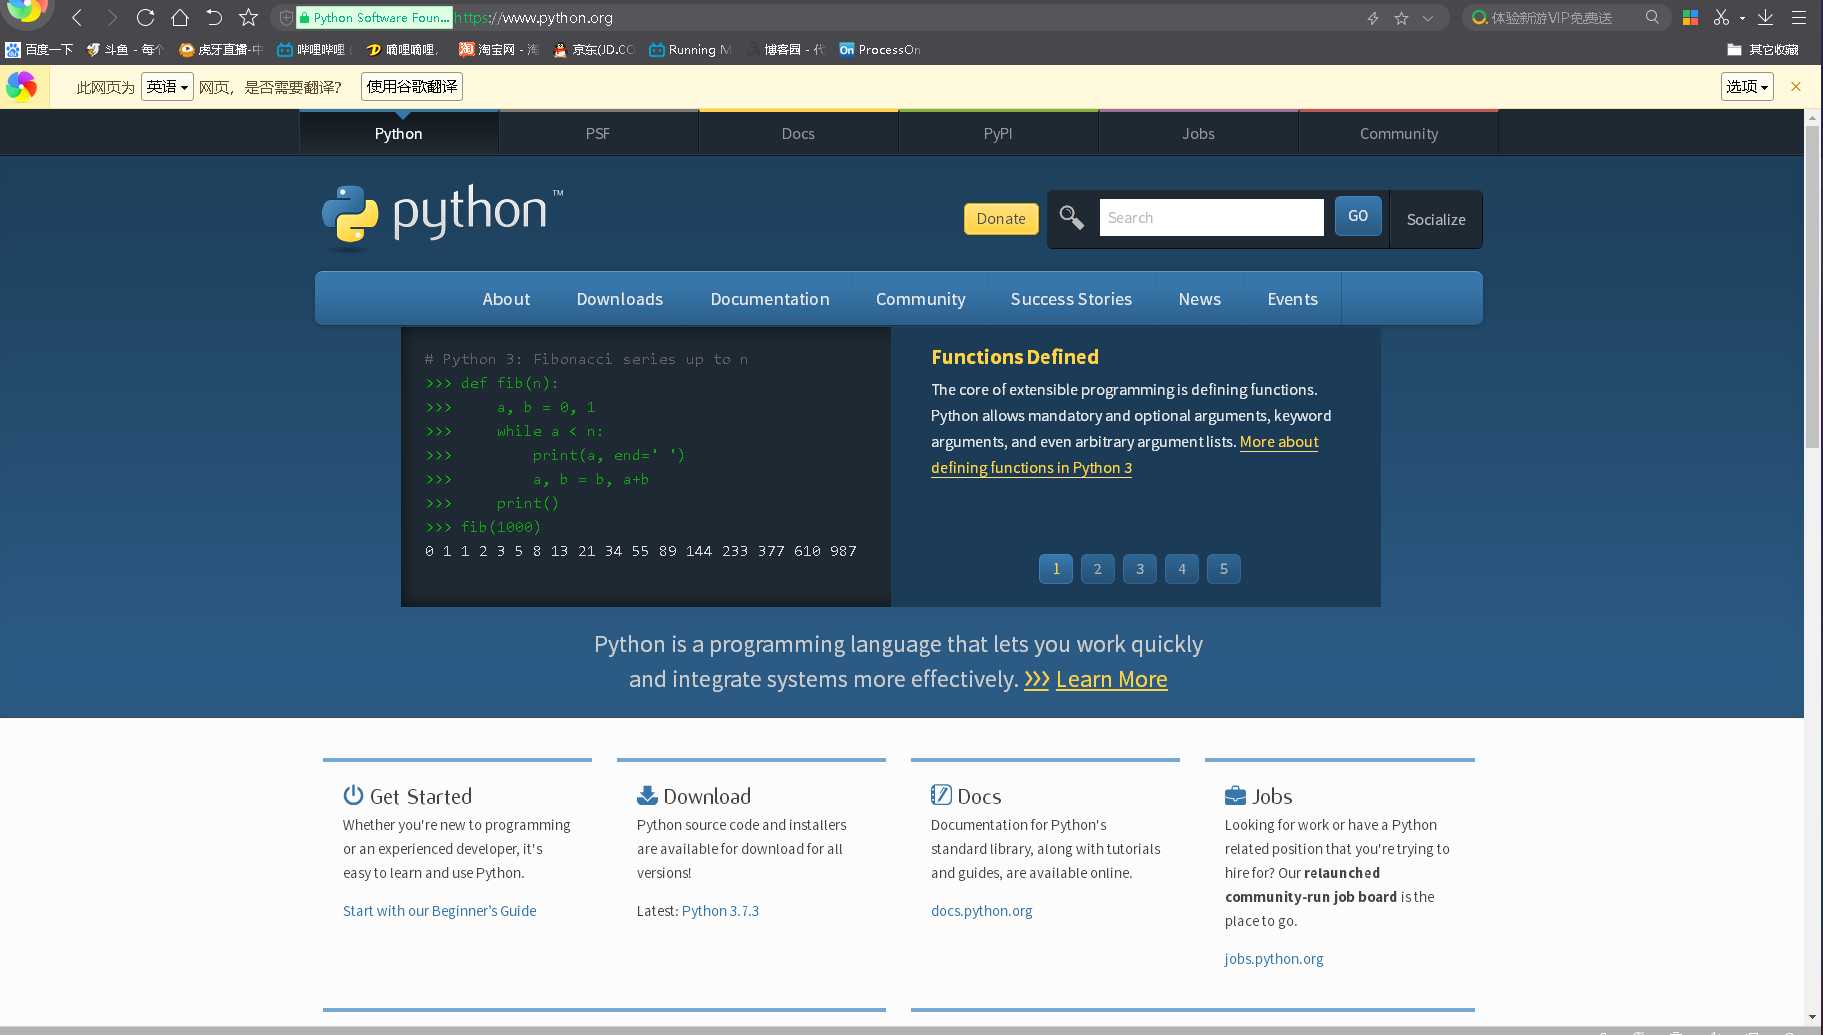Open the jobs.python.org link
Screen dimensions: 1823x1035
(1274, 959)
